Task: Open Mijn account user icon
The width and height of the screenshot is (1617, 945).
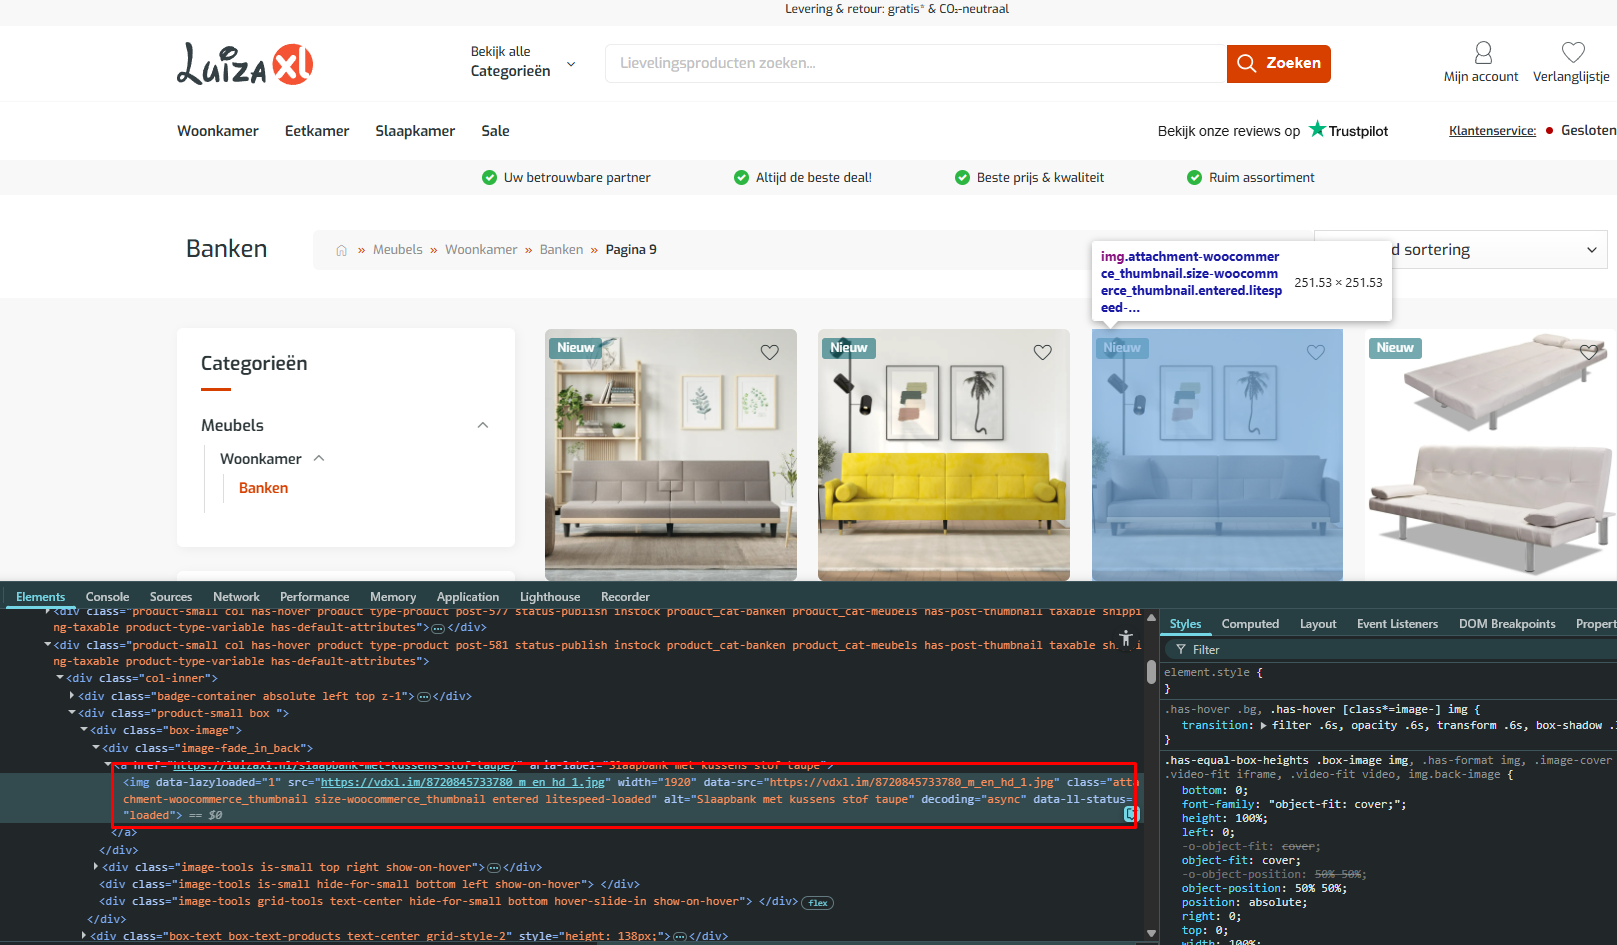Action: (x=1483, y=52)
